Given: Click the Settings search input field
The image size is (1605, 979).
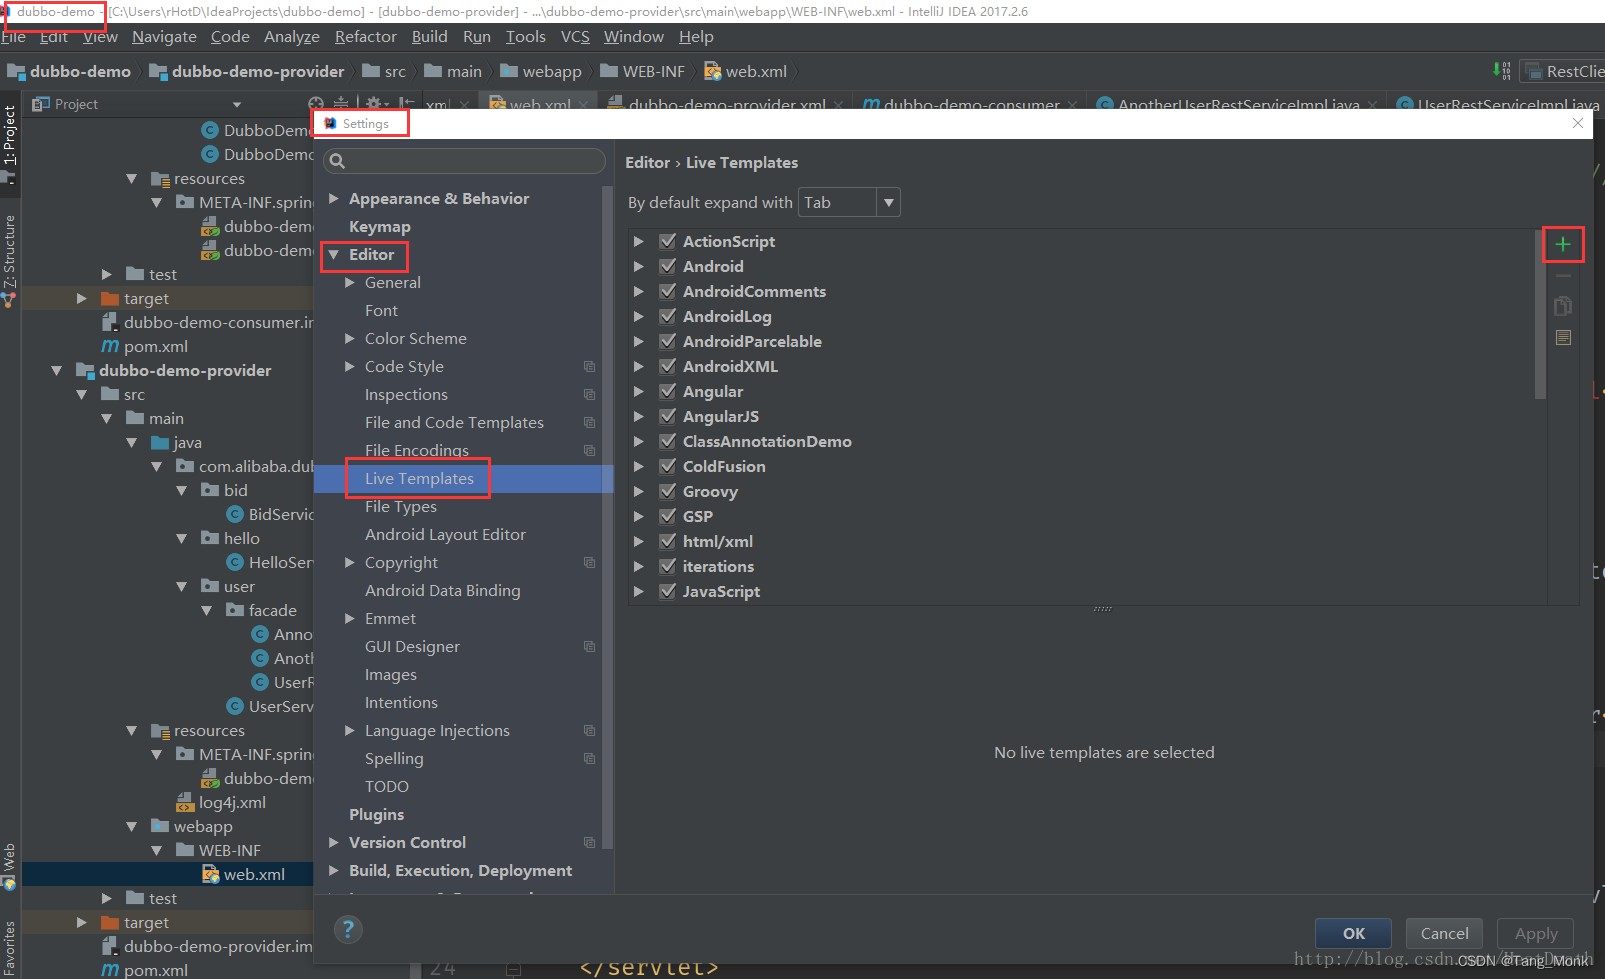Looking at the screenshot, I should pos(465,161).
